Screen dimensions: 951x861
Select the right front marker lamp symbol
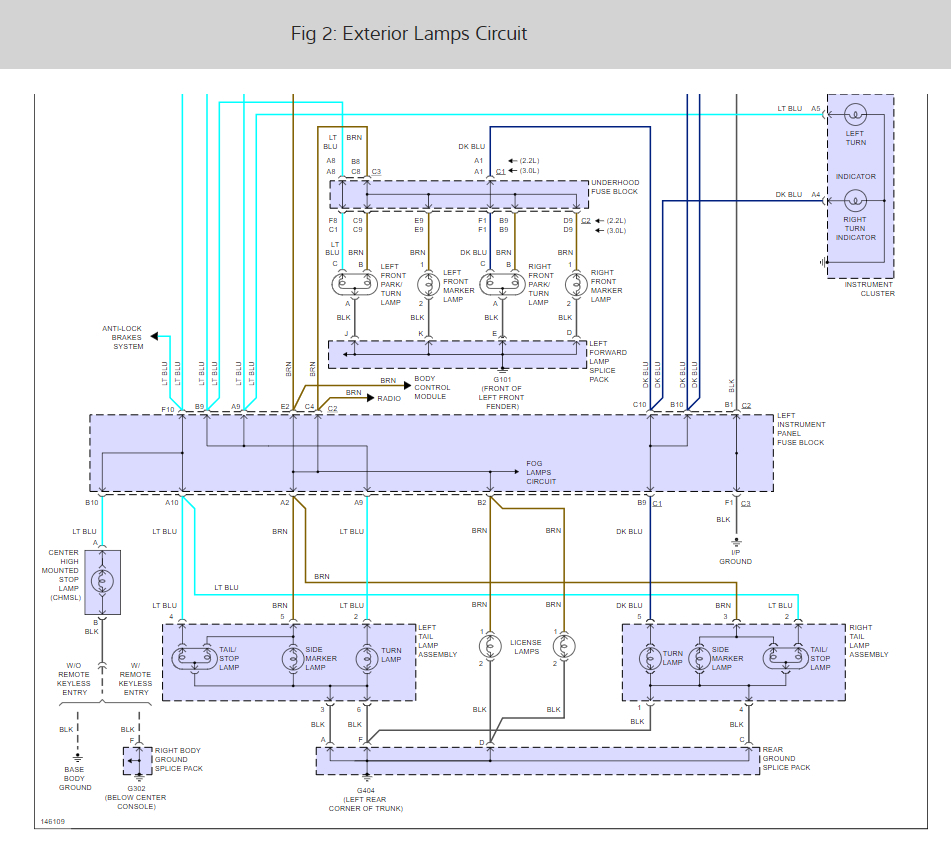[576, 284]
